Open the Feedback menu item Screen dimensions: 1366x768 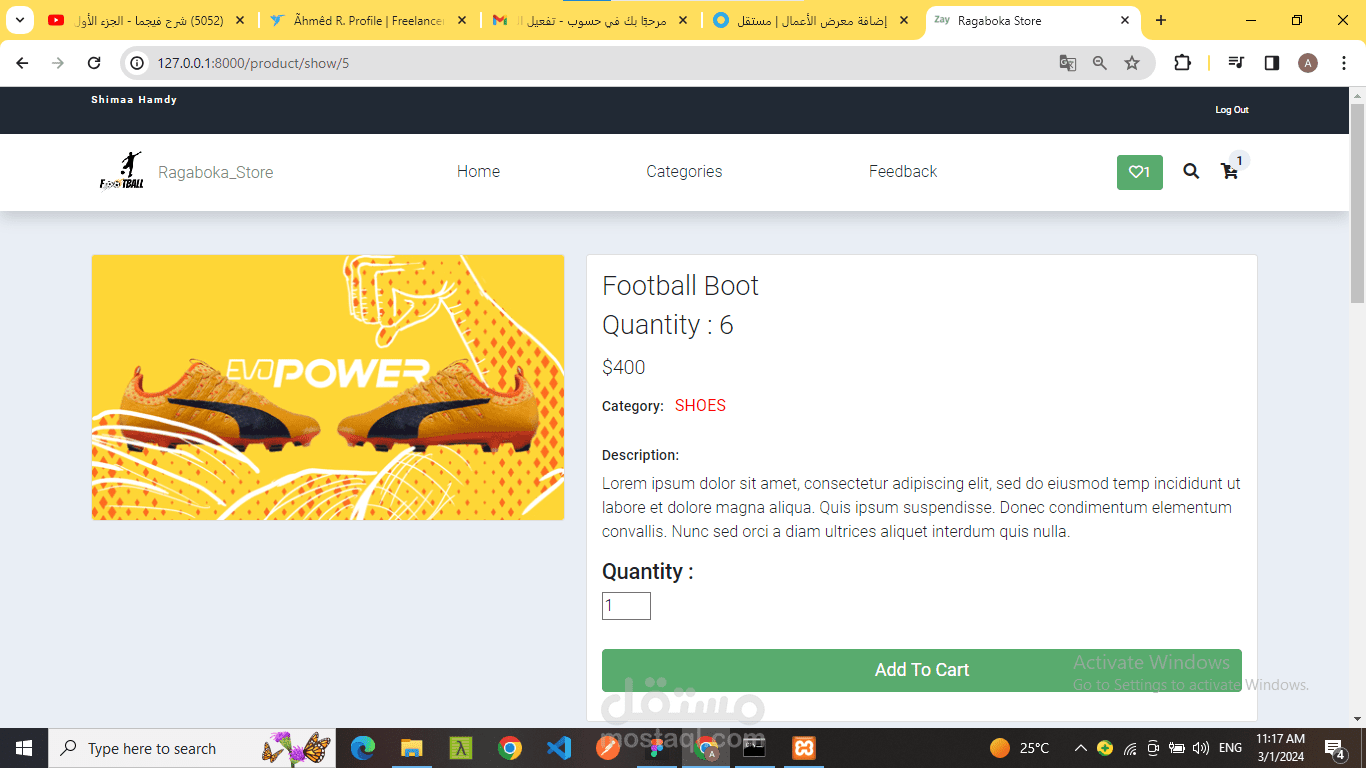903,172
